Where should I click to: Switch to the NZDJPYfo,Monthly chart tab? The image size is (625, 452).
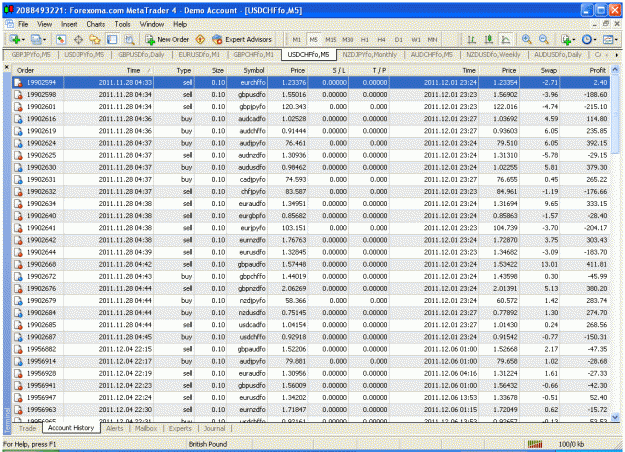[x=370, y=55]
